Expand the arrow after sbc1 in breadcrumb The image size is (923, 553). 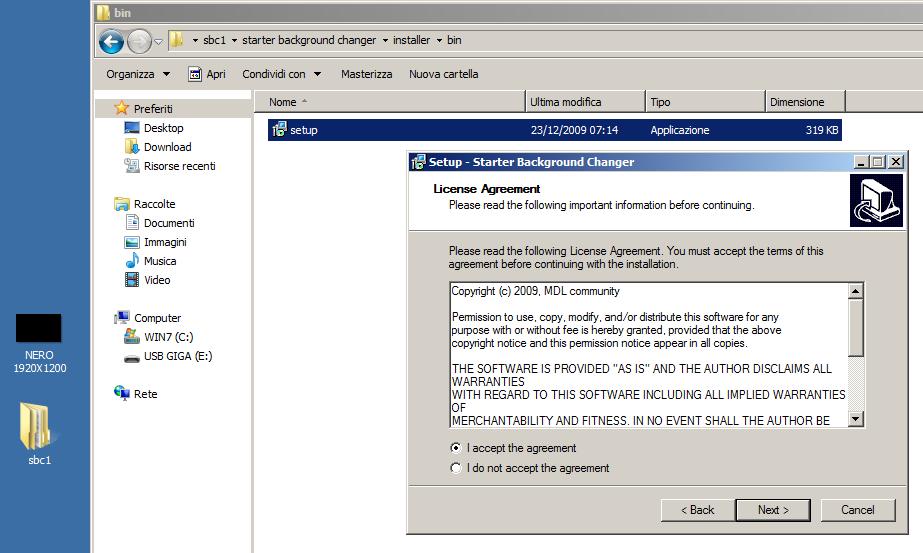point(234,41)
